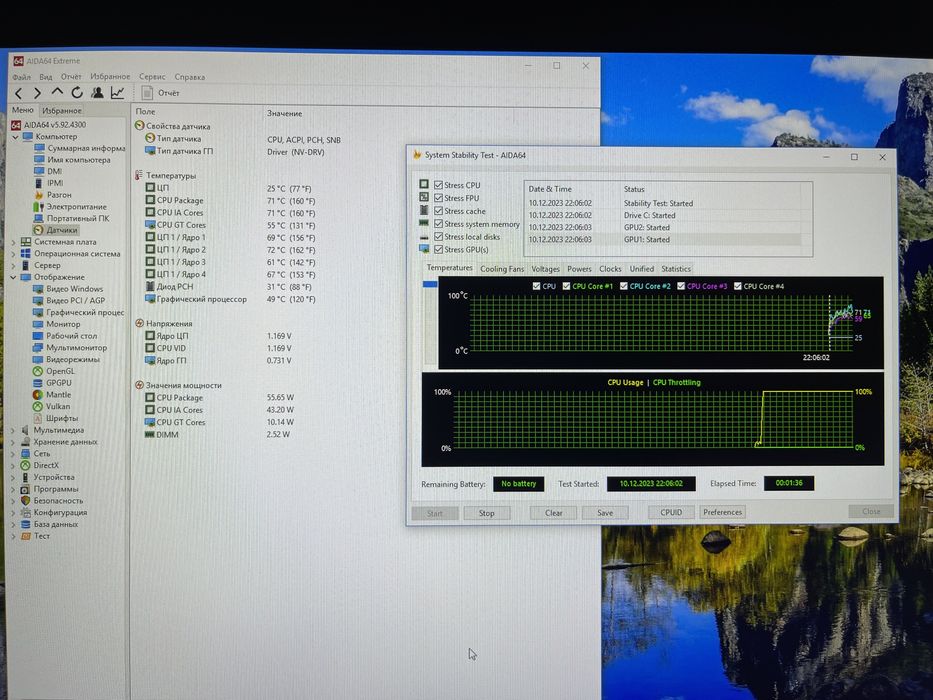The height and width of the screenshot is (700, 933).
Task: Expand the Сеть tree node
Action: click(x=14, y=454)
